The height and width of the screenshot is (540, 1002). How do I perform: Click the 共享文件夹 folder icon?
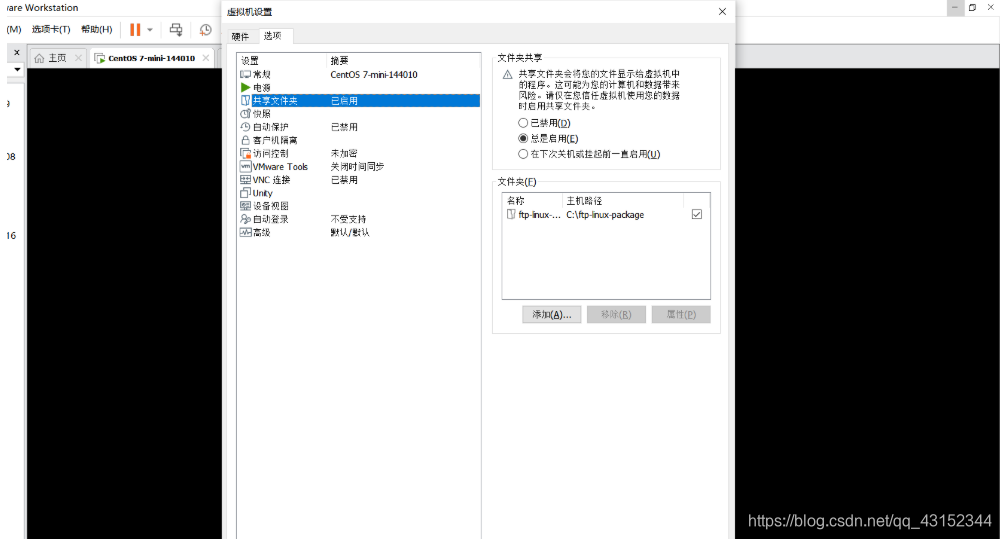coord(245,101)
